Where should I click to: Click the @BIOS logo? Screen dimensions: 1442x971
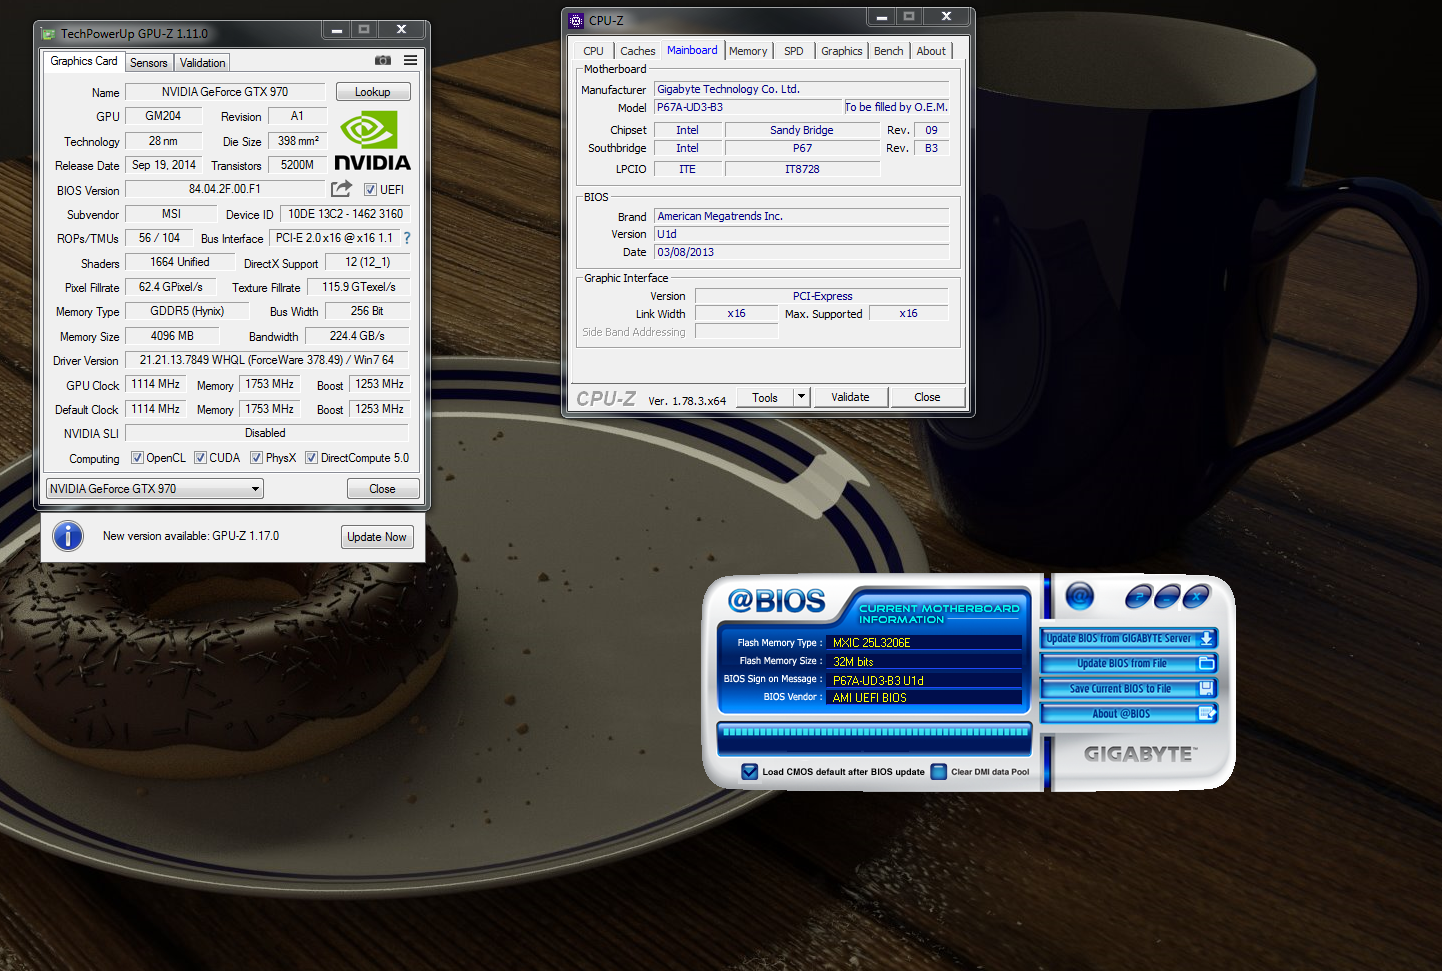776,600
